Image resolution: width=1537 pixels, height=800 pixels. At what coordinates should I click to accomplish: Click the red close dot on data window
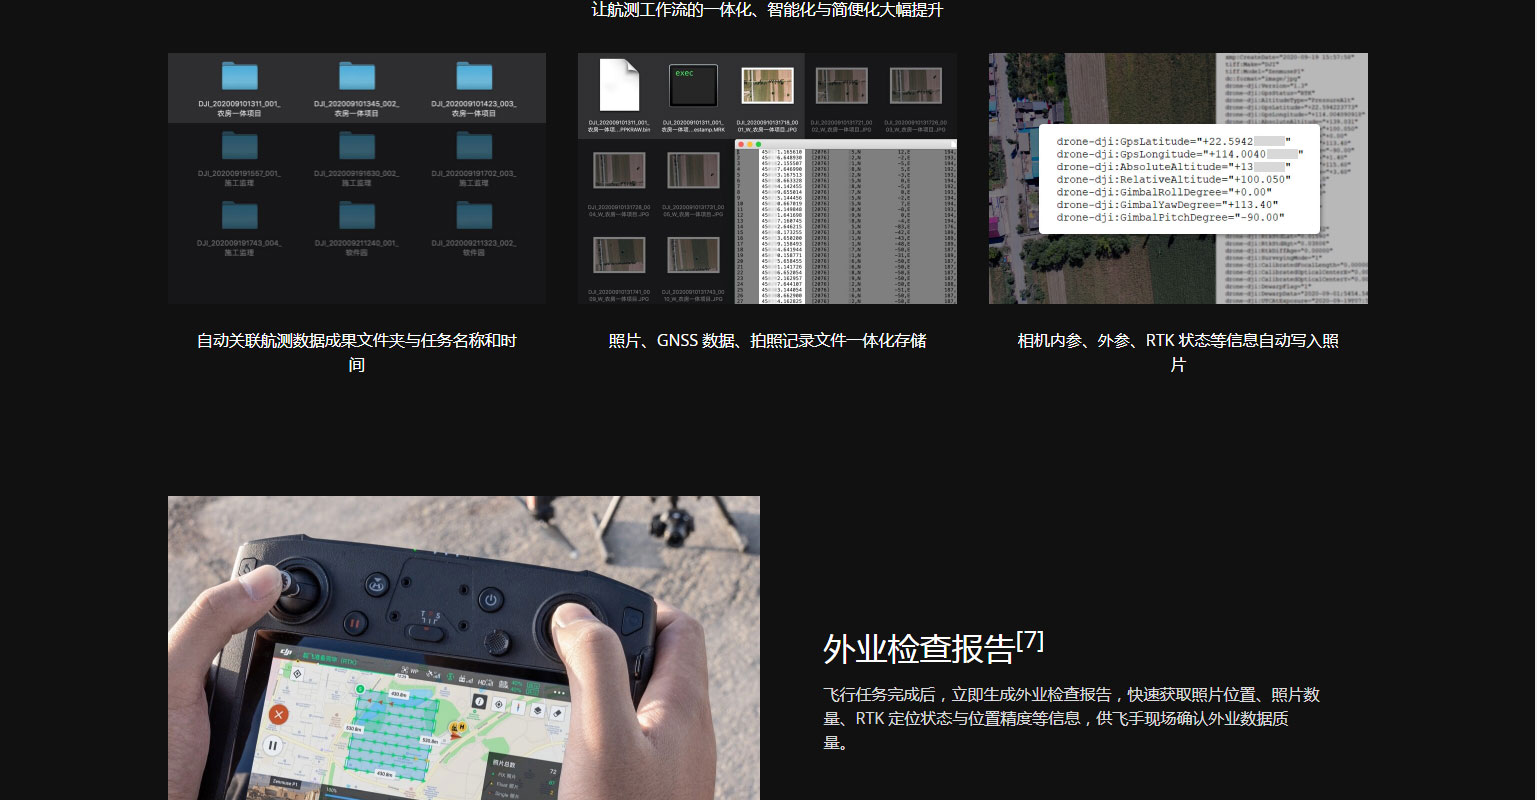(x=741, y=145)
